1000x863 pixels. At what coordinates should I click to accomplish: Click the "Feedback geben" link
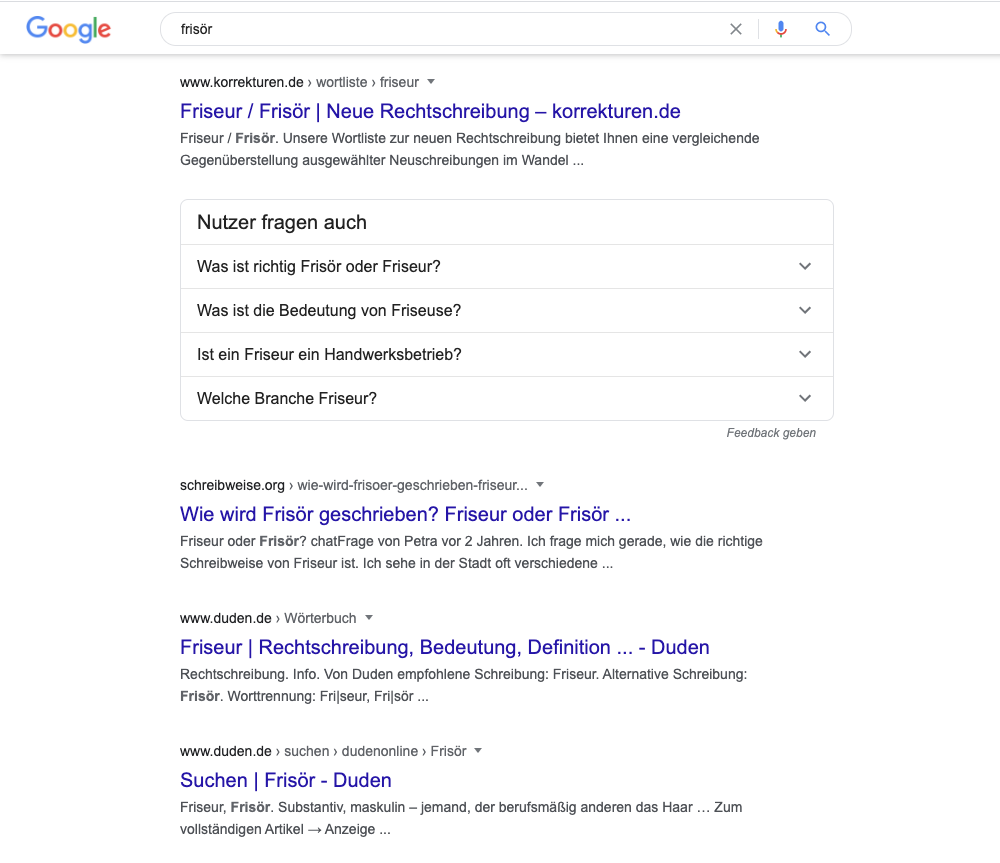tap(771, 433)
